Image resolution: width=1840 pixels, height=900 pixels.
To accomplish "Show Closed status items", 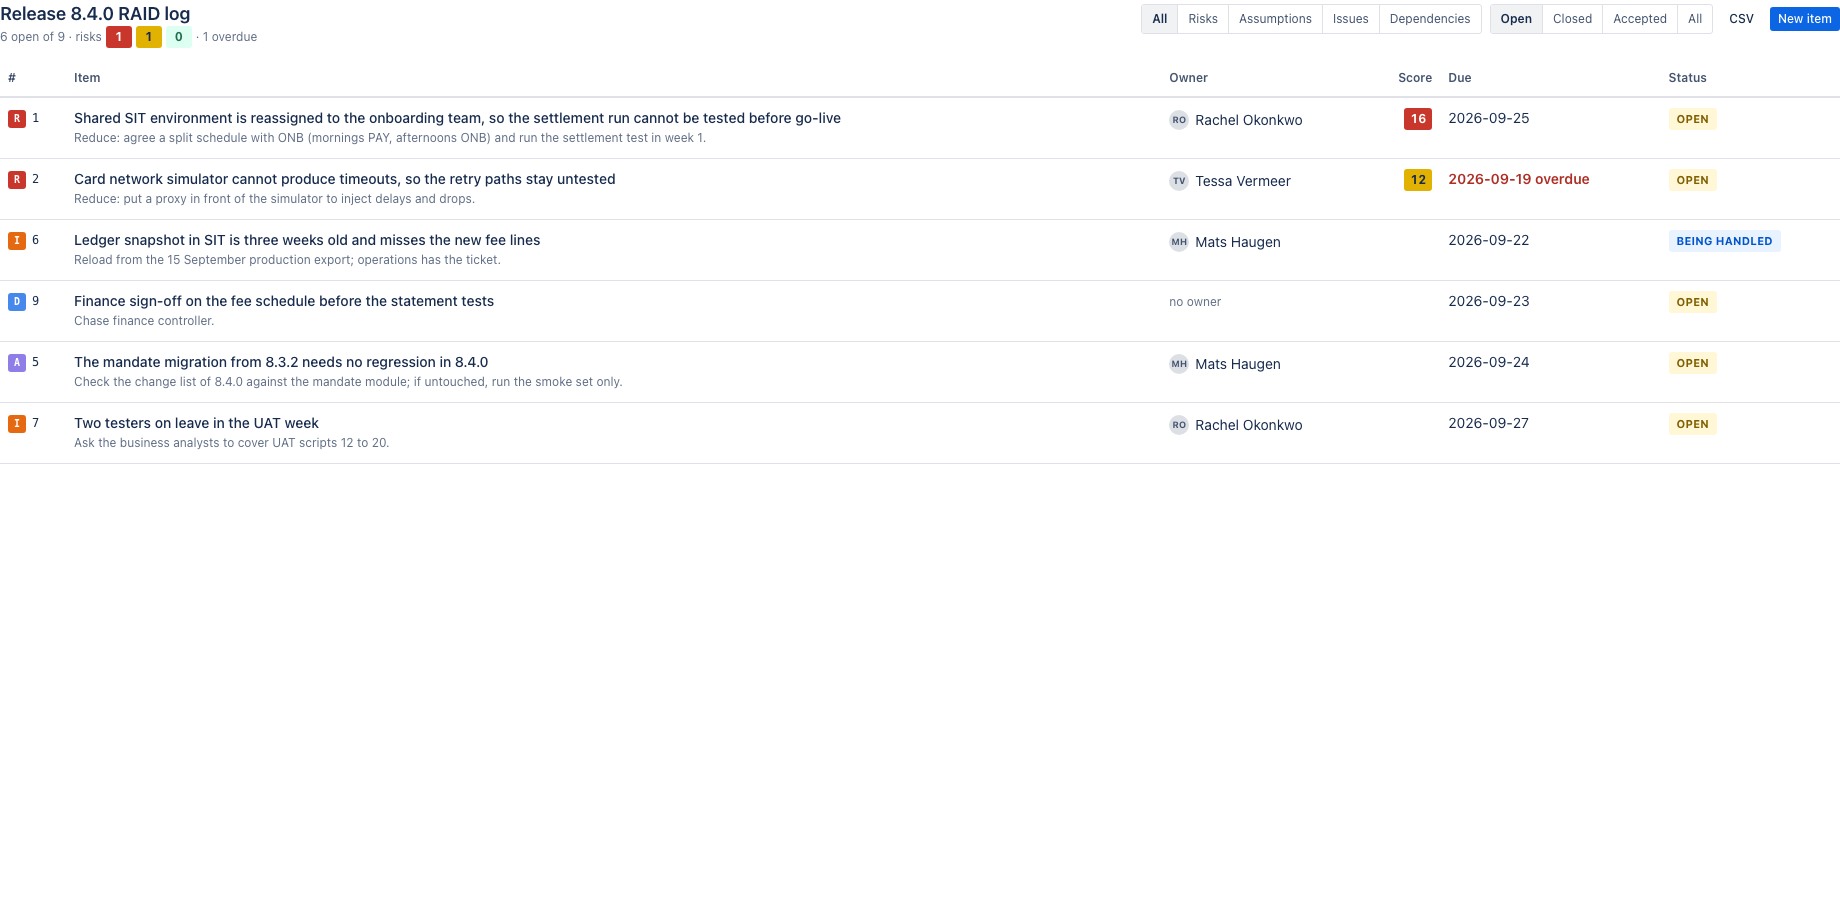I will tap(1572, 19).
